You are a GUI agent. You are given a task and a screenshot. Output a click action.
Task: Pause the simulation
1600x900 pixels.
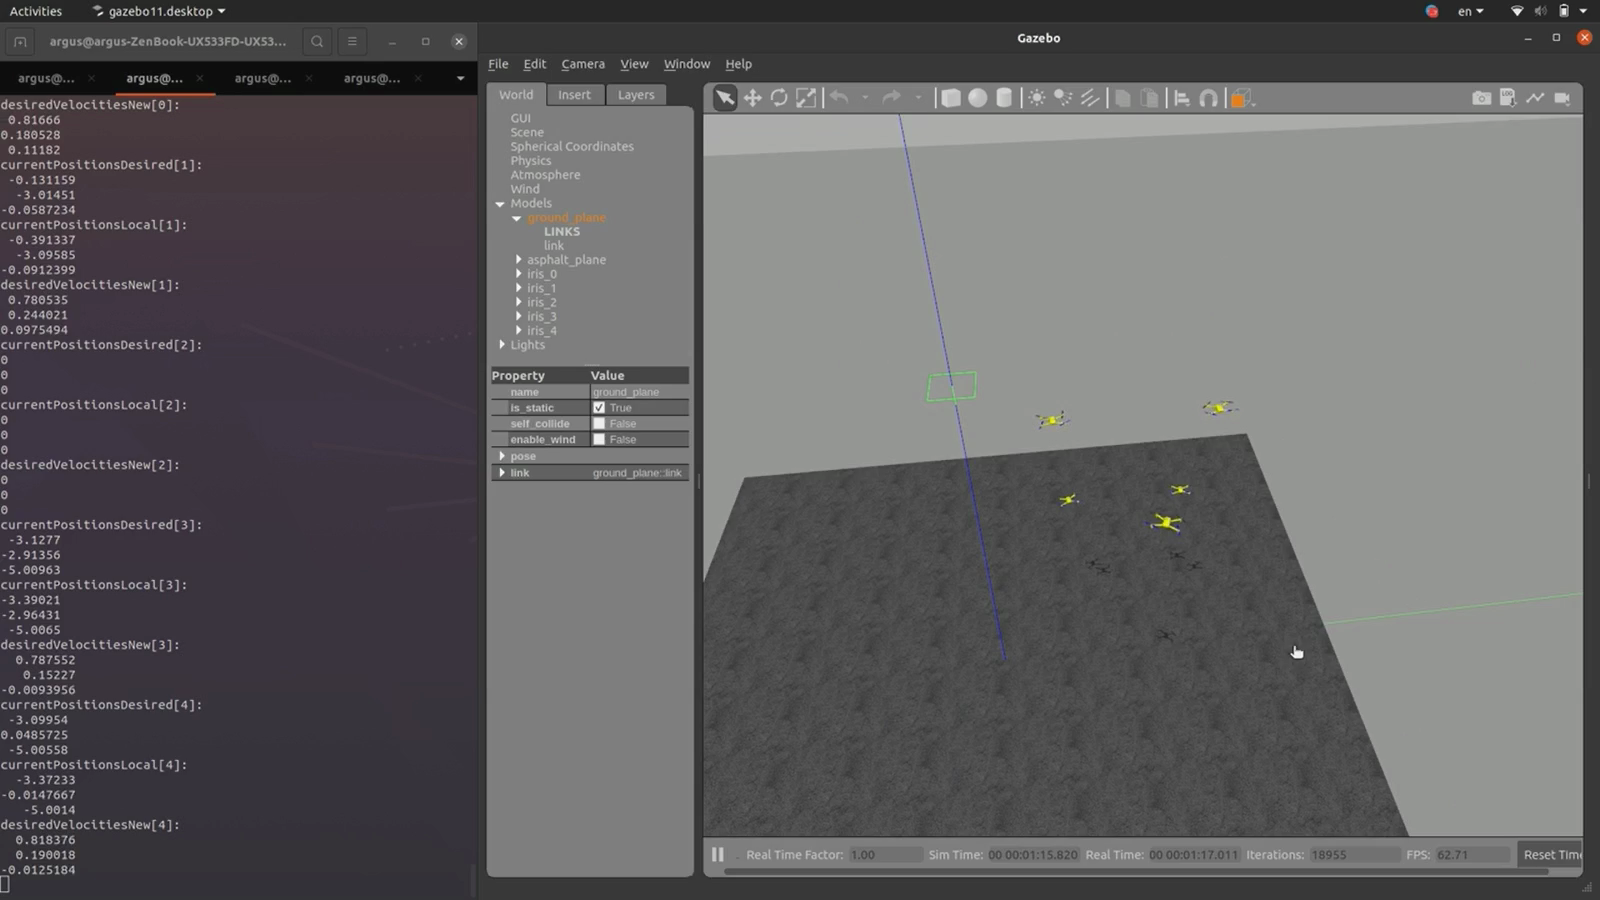click(x=717, y=855)
